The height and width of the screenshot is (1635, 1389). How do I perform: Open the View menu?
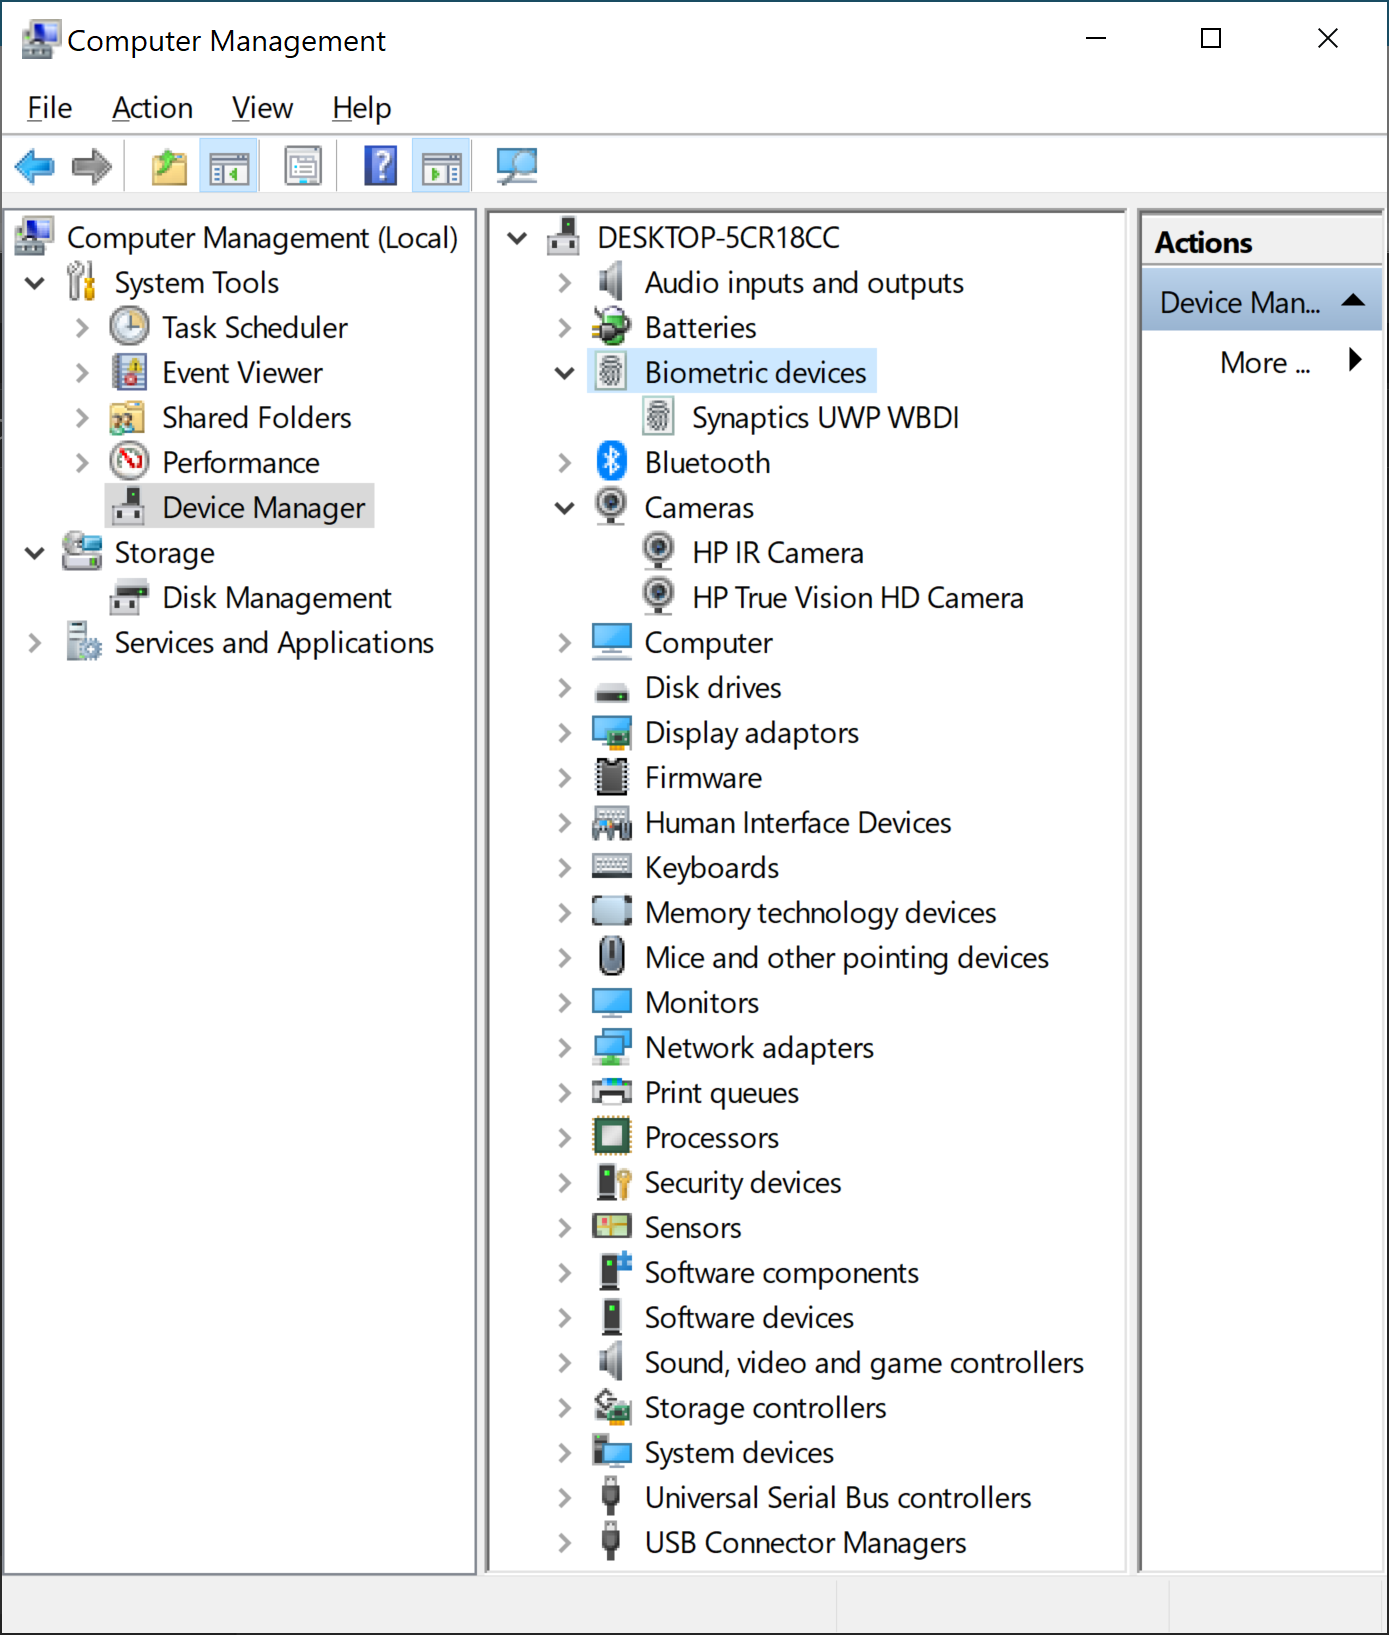262,108
